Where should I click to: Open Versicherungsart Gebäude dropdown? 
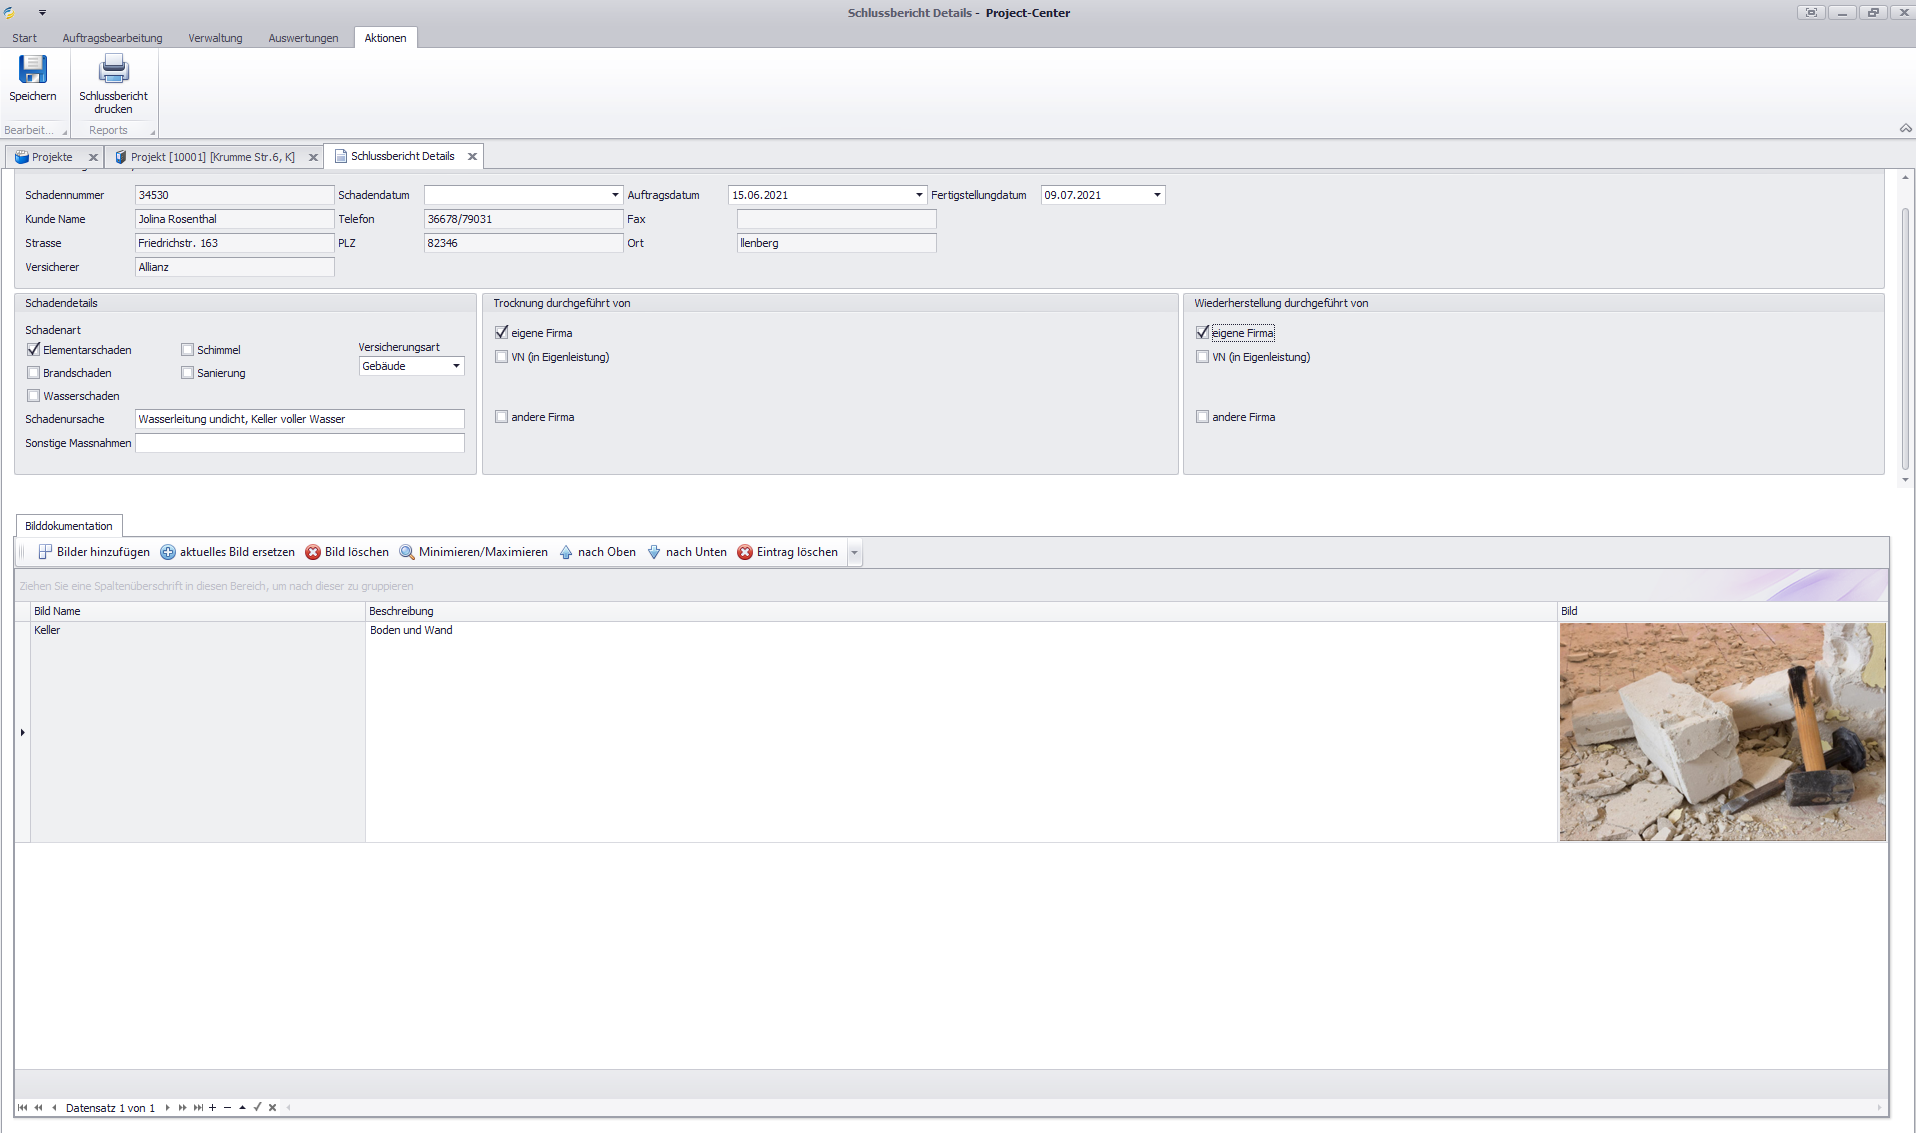coord(456,366)
